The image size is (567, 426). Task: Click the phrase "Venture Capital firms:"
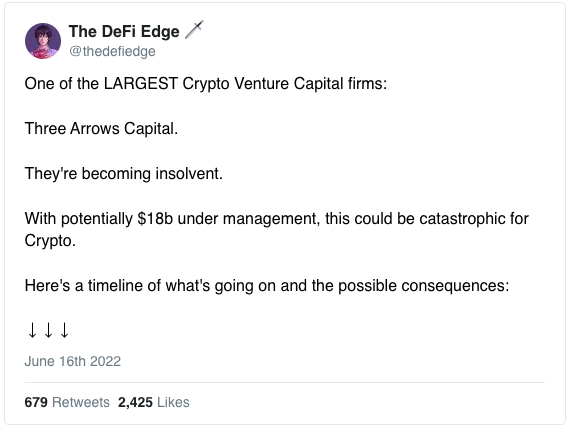[x=311, y=84]
